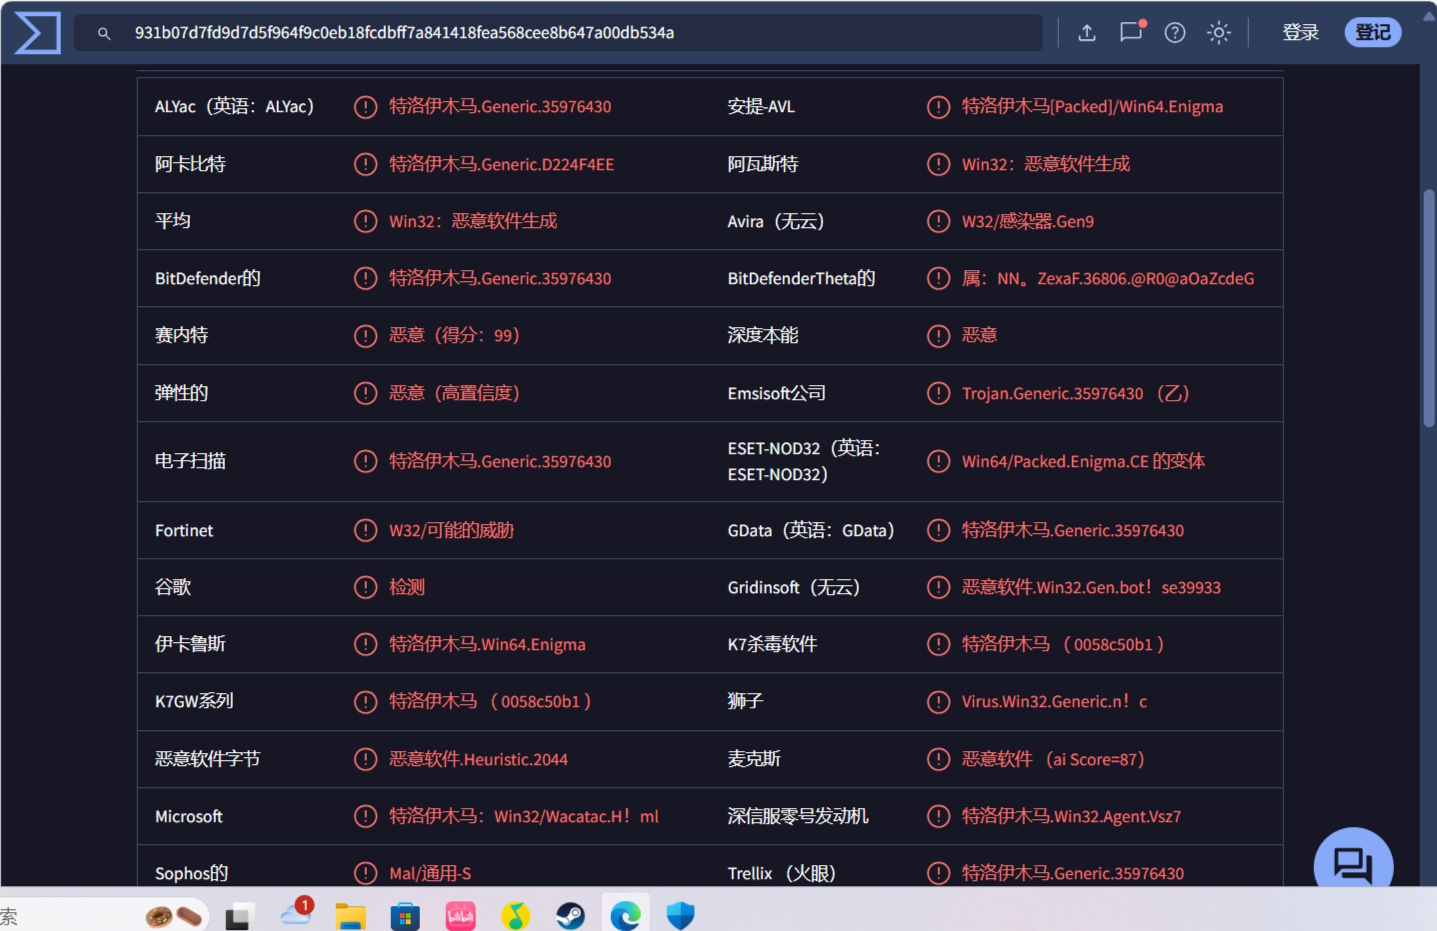This screenshot has height=931, width=1437.
Task: Select the GData vendor name
Action: [811, 530]
